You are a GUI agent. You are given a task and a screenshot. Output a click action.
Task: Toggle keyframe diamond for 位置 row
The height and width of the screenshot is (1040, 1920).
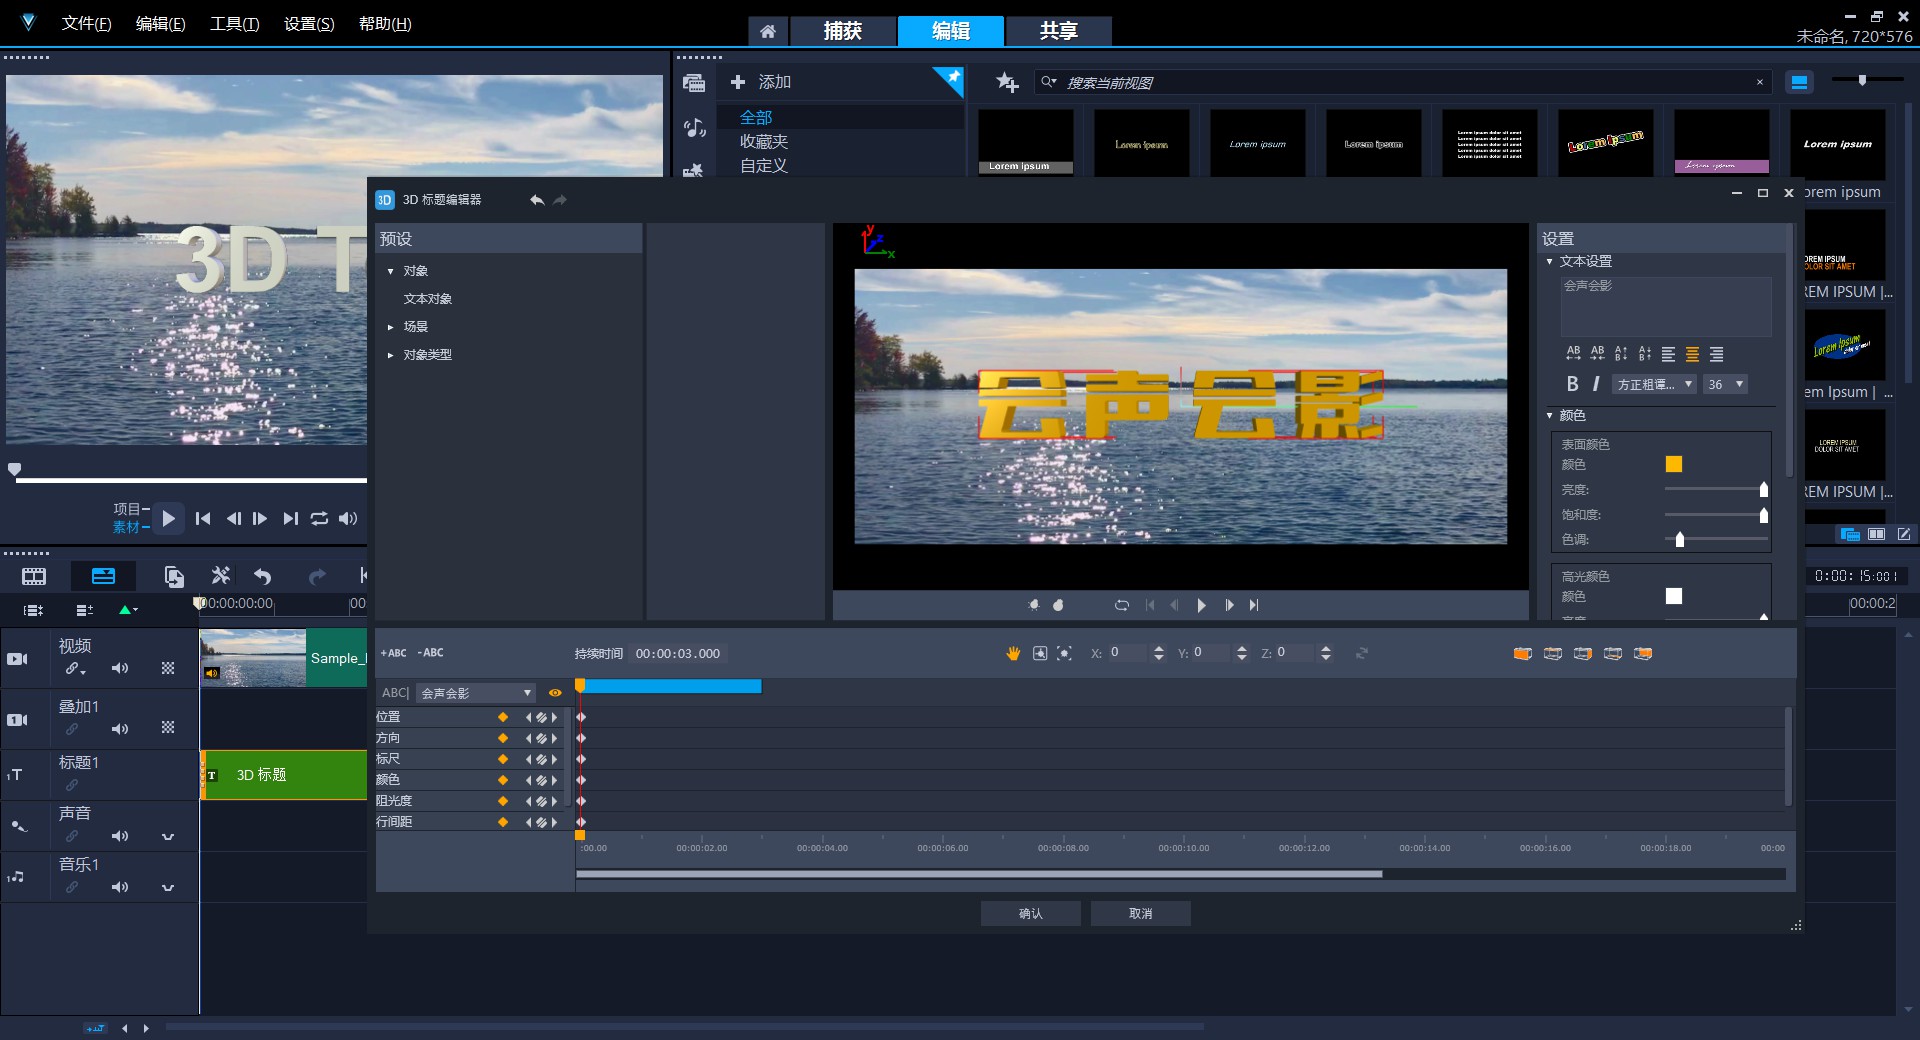coord(503,717)
